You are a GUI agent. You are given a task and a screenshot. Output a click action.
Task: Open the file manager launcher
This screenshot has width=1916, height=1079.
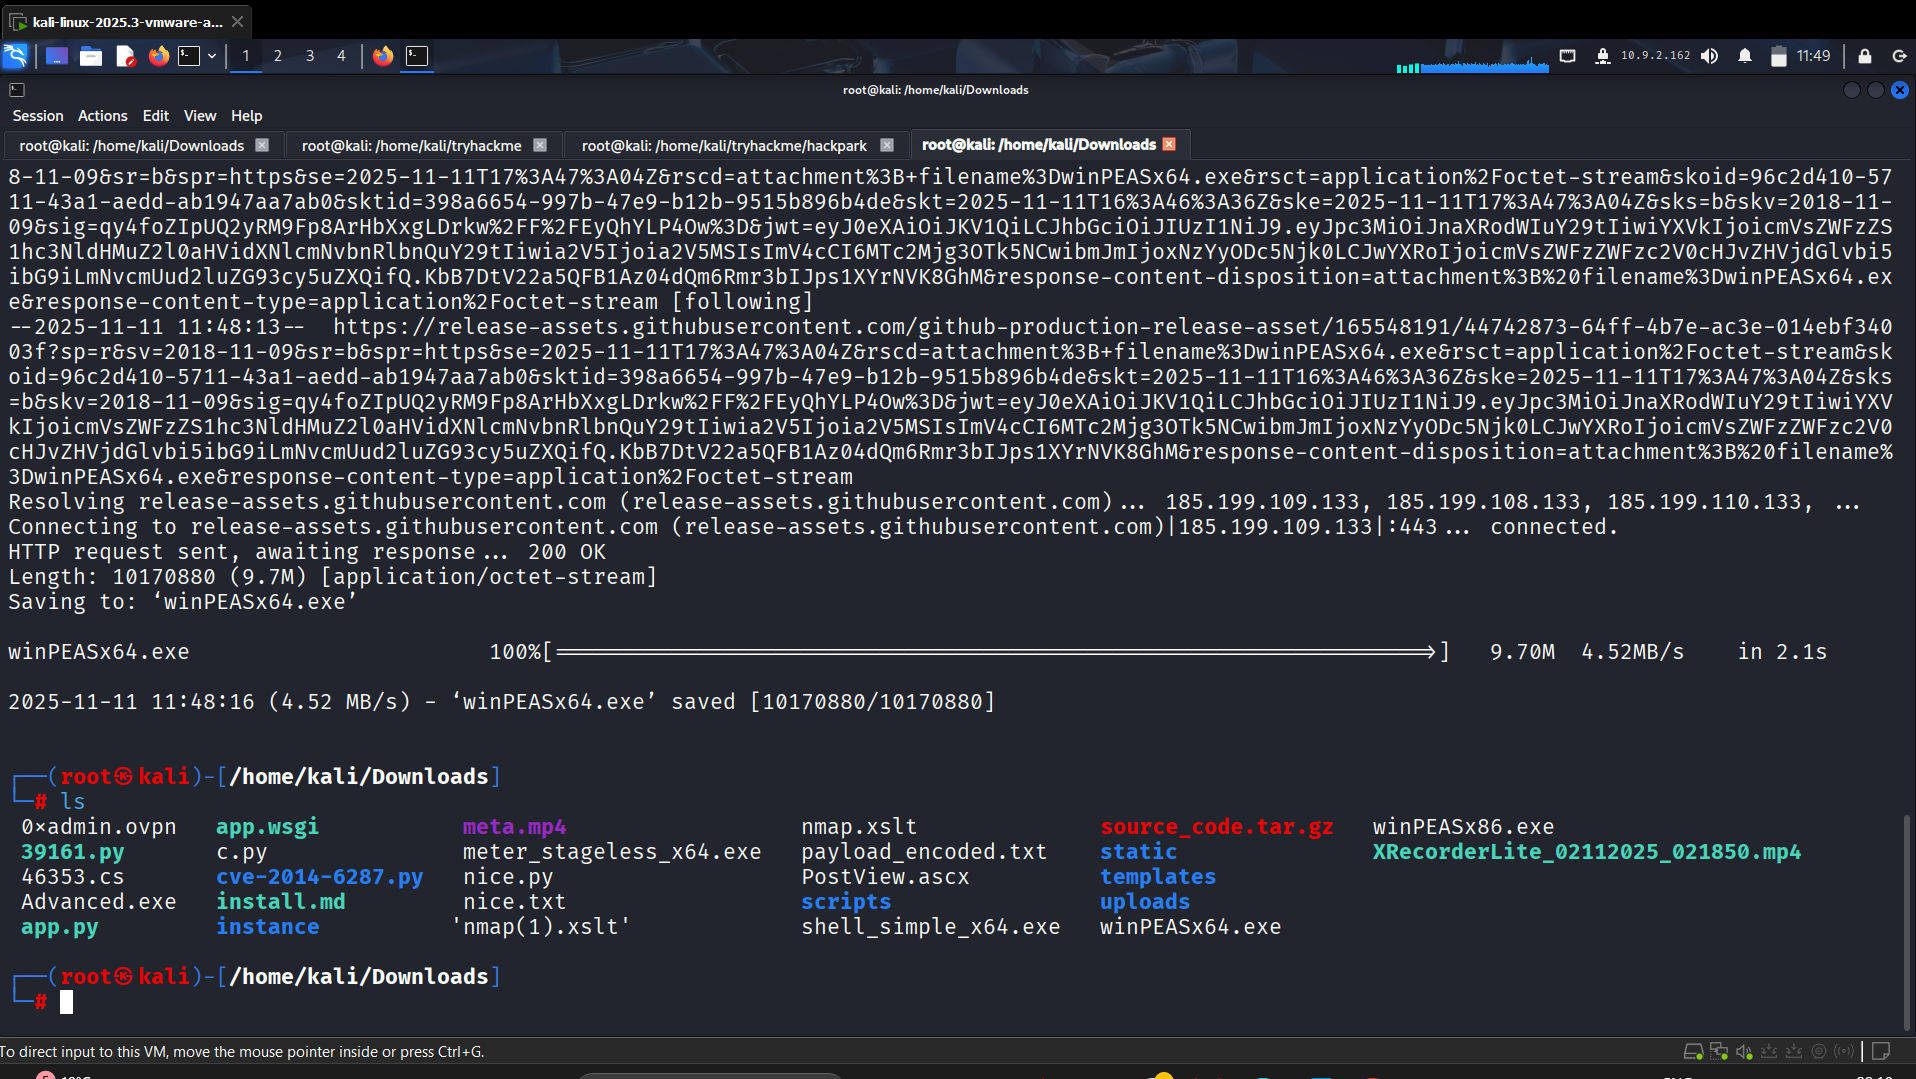[x=91, y=56]
